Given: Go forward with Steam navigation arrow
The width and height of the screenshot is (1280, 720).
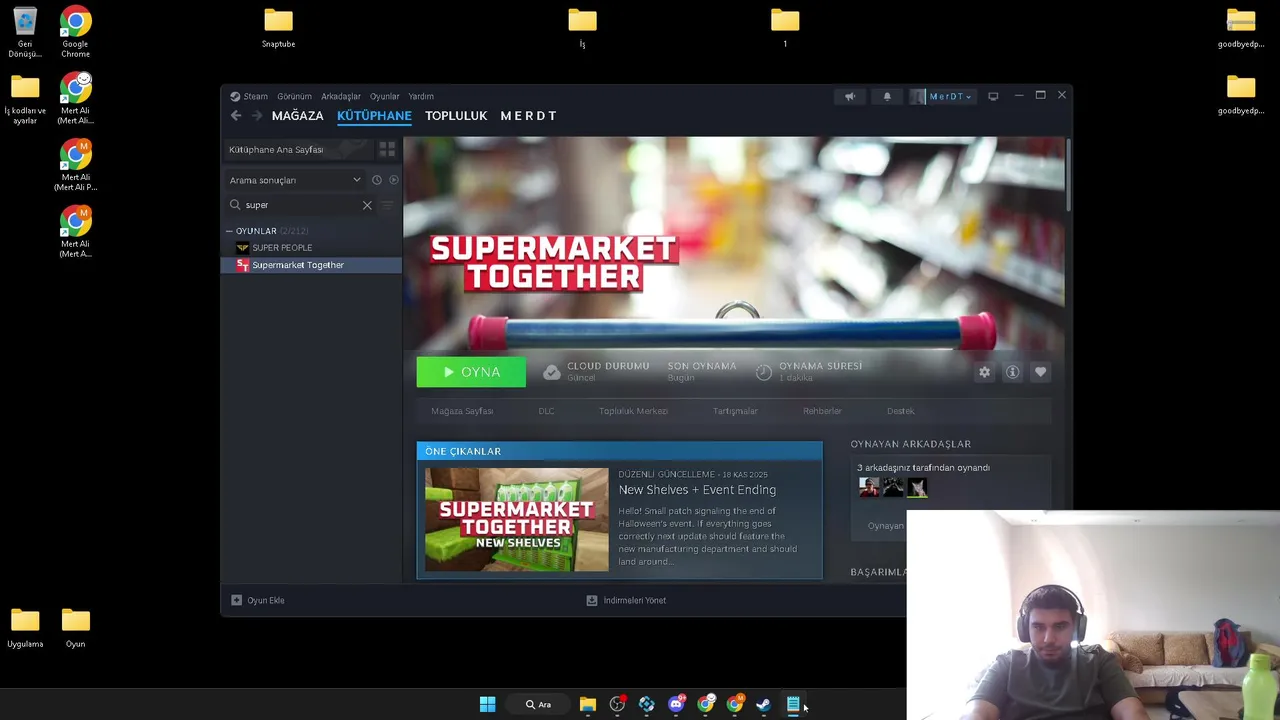Looking at the screenshot, I should click(257, 116).
